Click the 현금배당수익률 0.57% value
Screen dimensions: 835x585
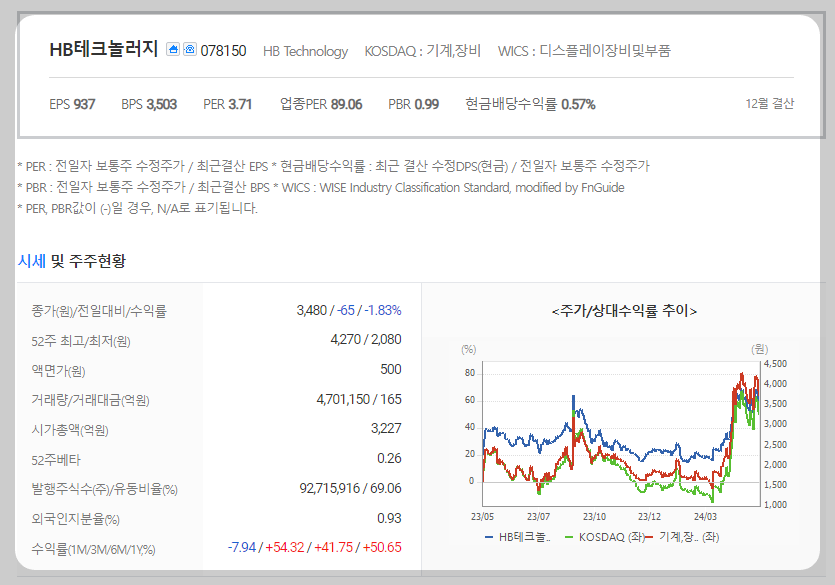530,104
